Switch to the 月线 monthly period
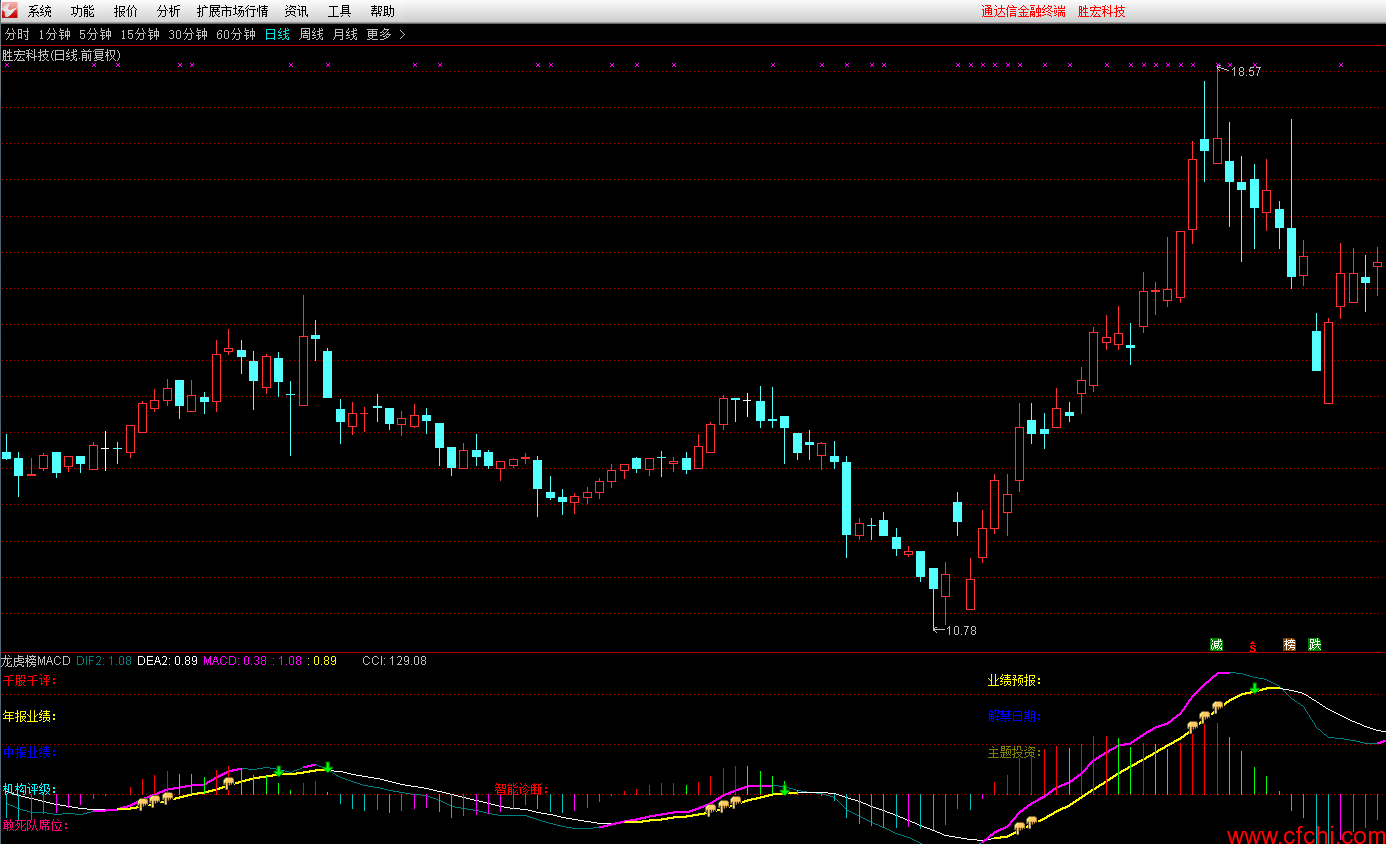 [x=345, y=34]
